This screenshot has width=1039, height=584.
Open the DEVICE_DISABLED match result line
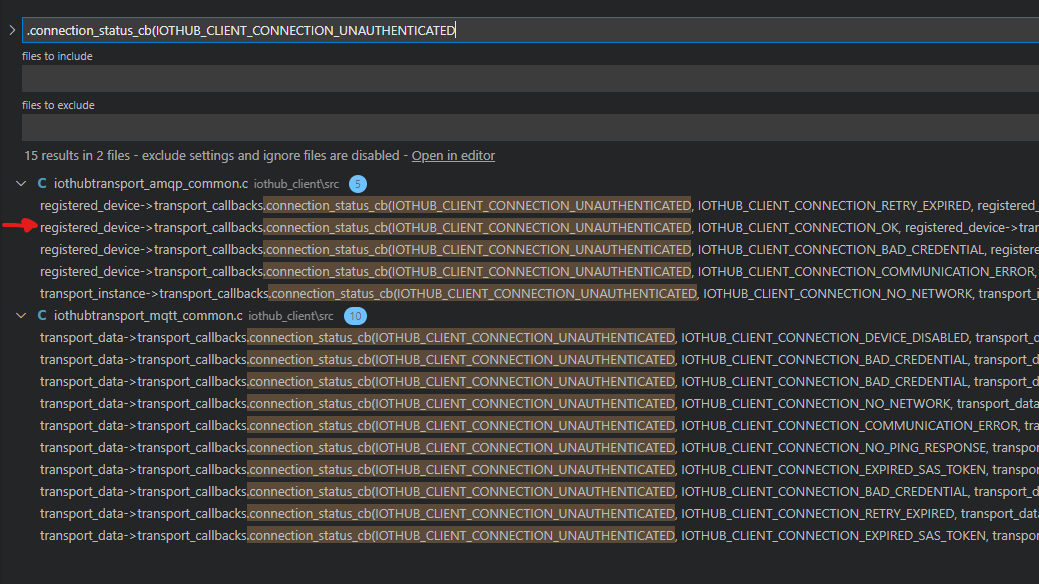400,337
